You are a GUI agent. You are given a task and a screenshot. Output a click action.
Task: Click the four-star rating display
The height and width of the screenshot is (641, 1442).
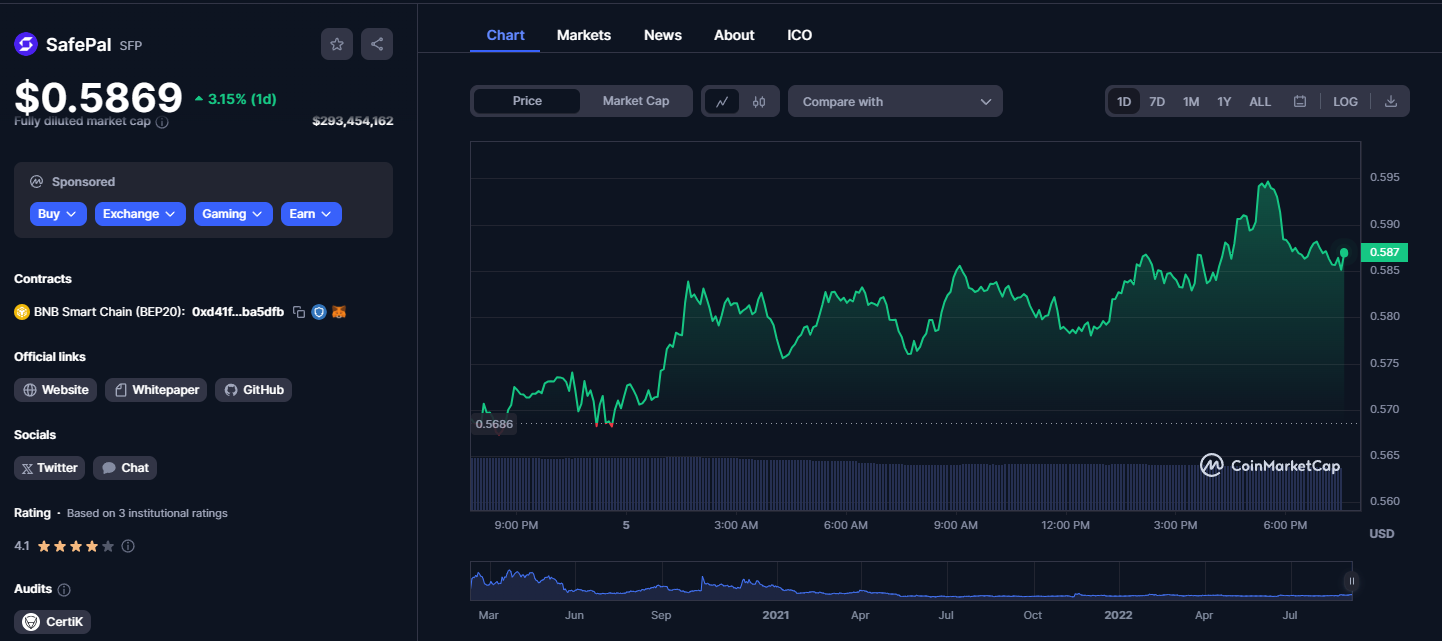click(76, 547)
